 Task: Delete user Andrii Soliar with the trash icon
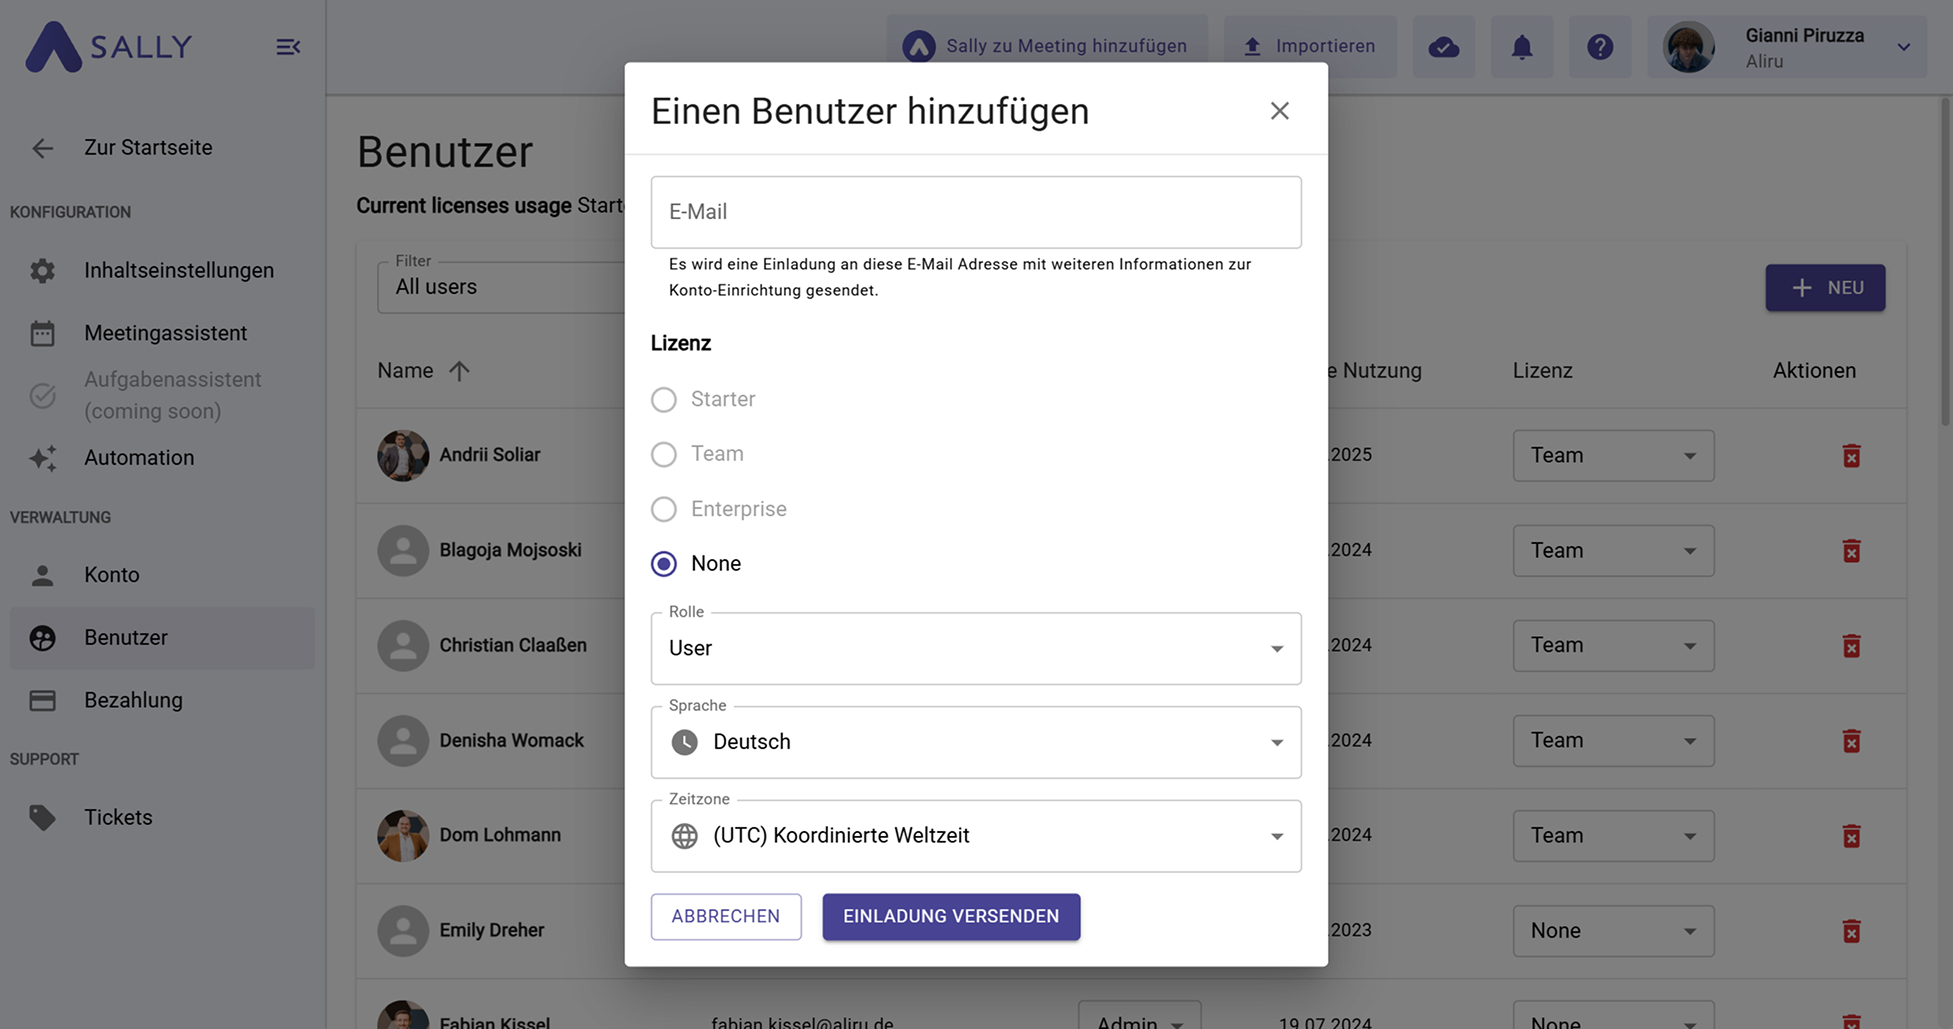[1851, 456]
